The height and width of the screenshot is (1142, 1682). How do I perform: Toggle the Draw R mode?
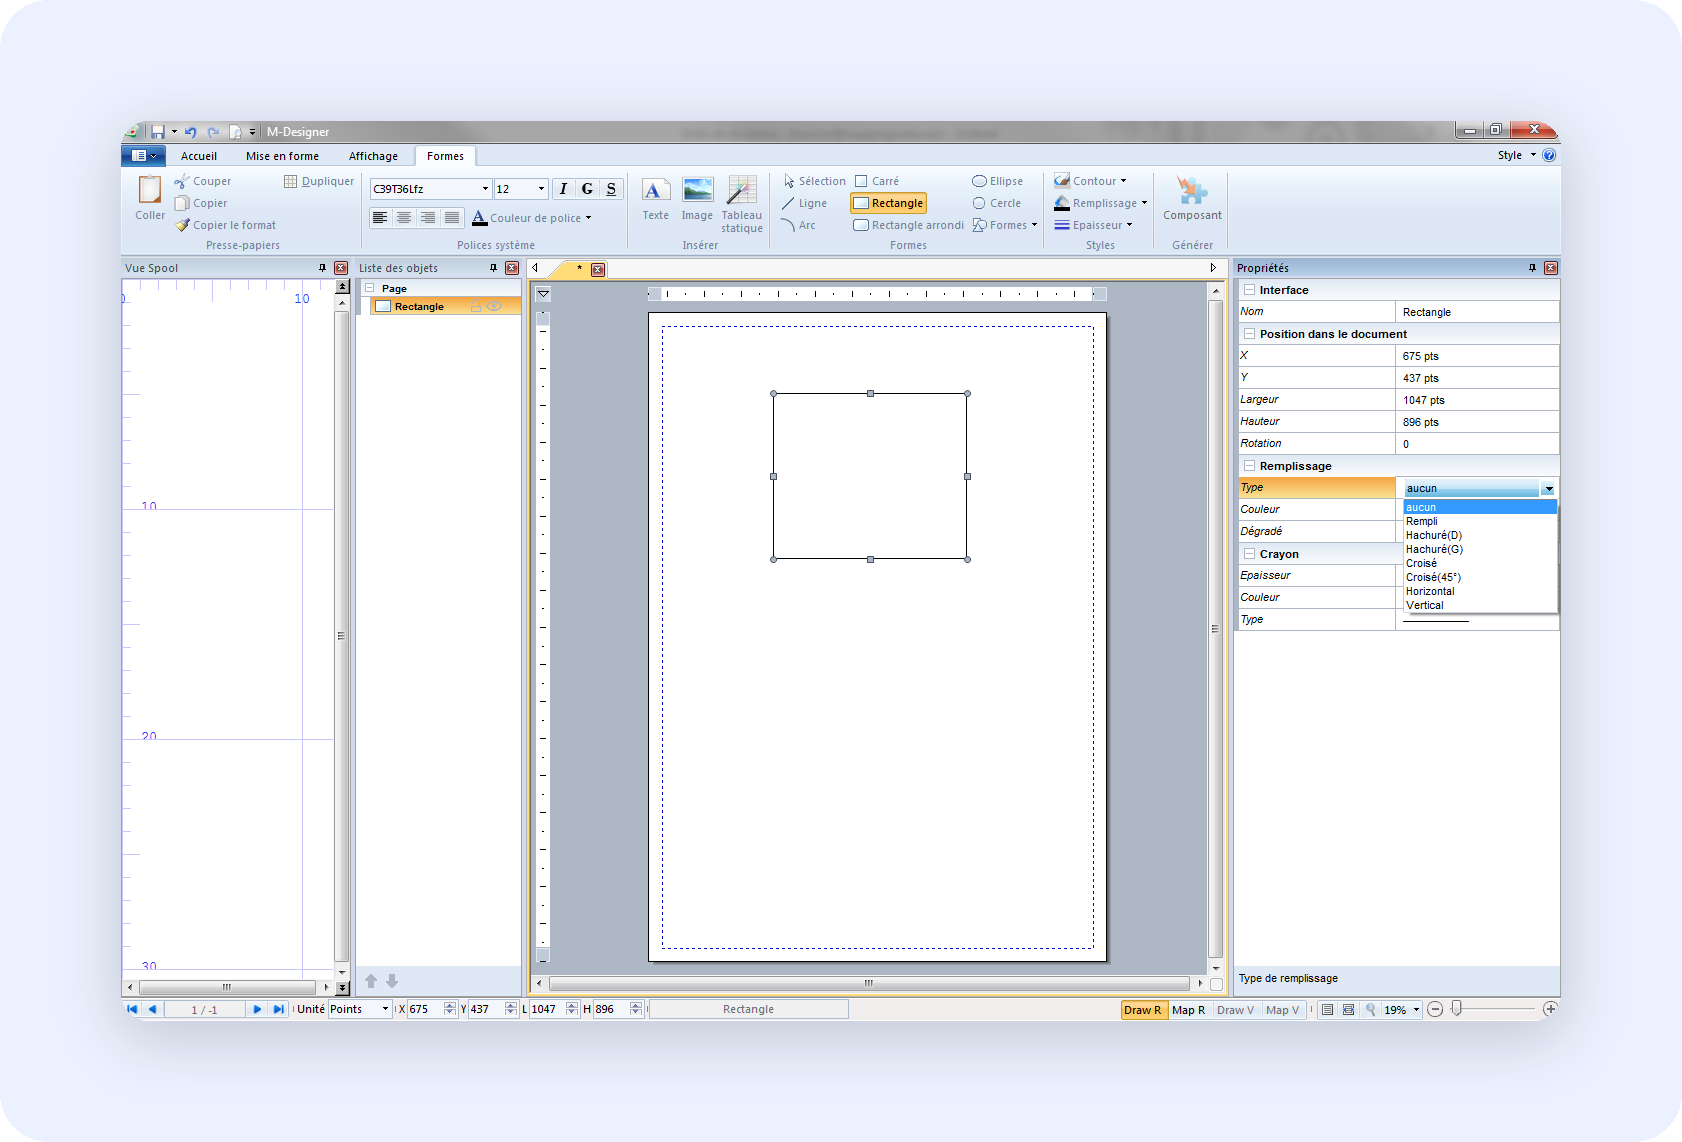(x=1143, y=1010)
